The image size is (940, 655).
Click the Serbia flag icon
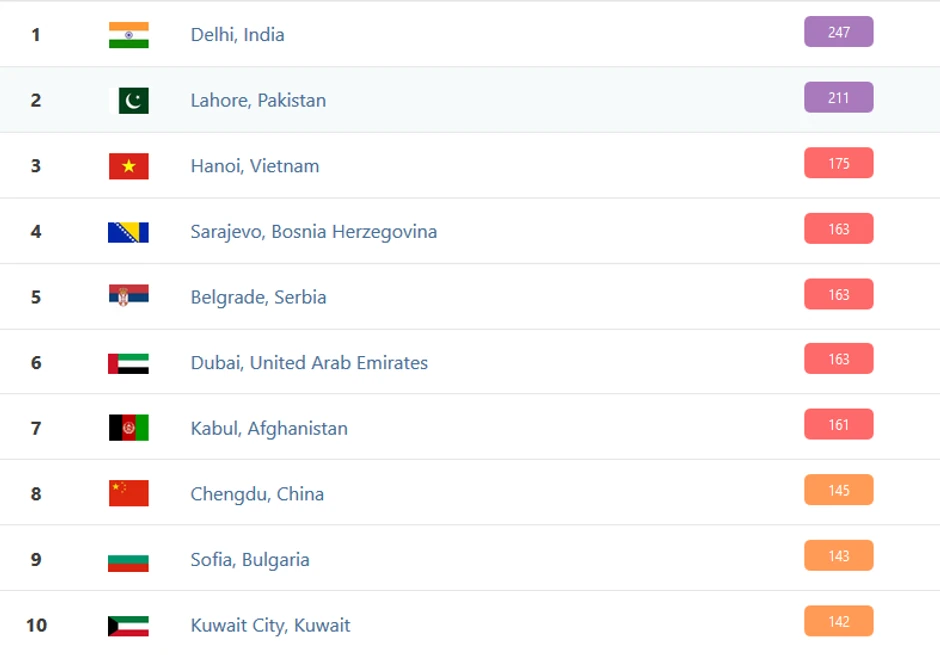(x=128, y=295)
